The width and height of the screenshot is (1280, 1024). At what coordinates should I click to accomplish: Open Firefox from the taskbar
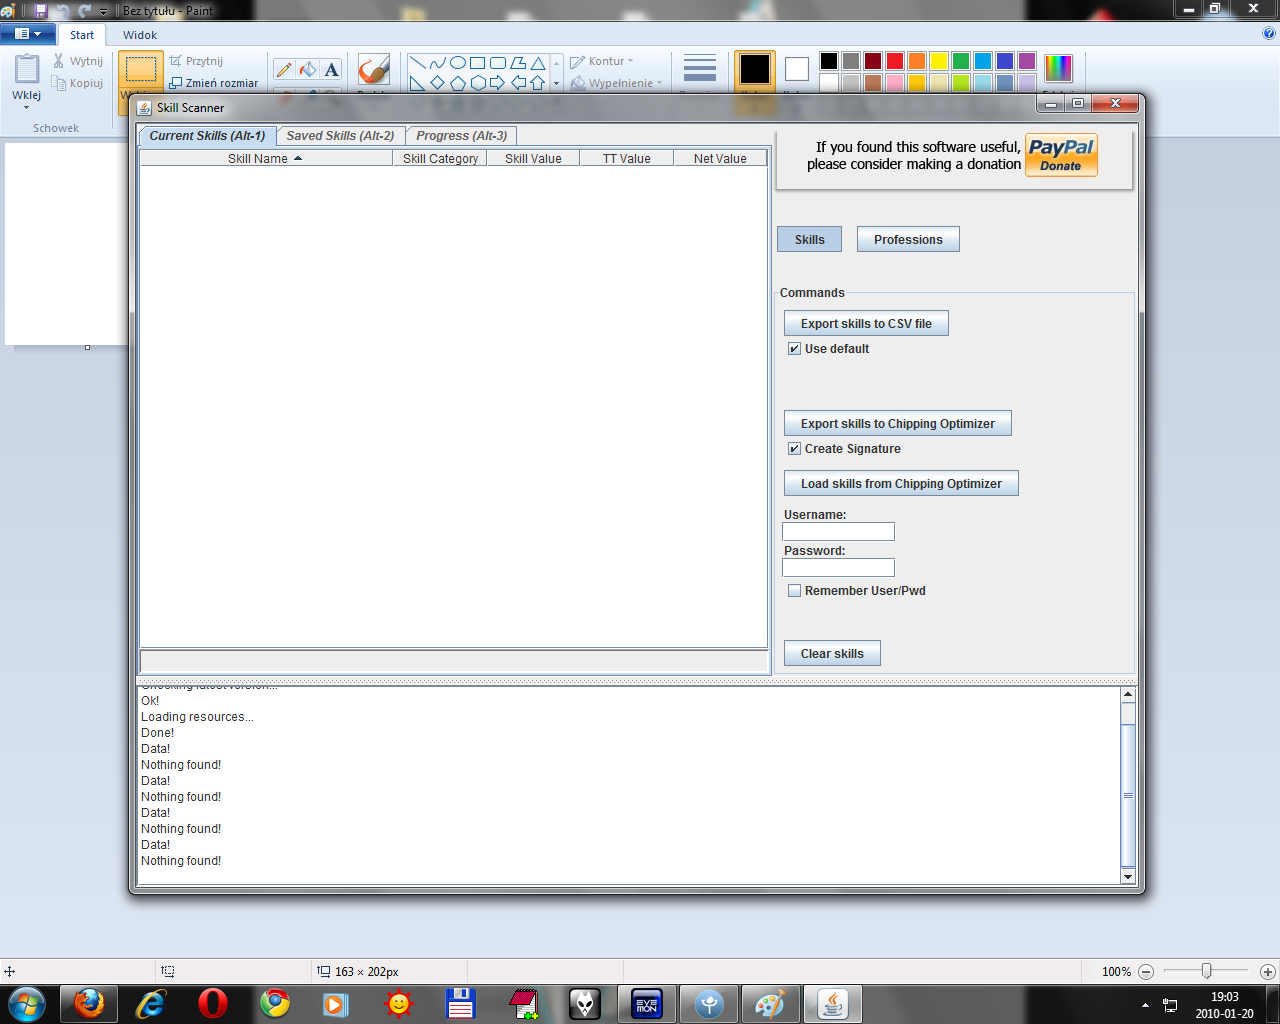tap(89, 1003)
